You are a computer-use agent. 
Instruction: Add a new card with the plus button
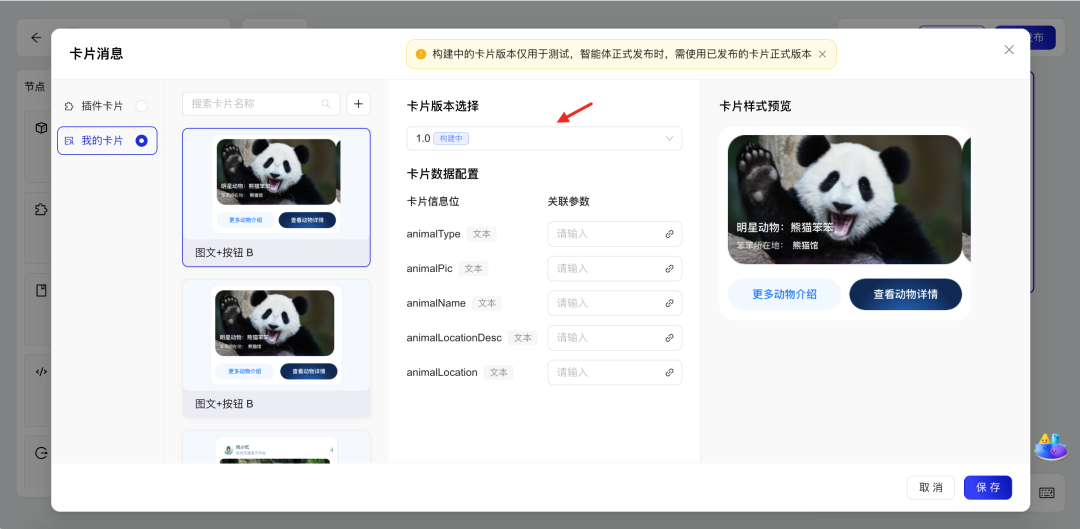click(358, 104)
